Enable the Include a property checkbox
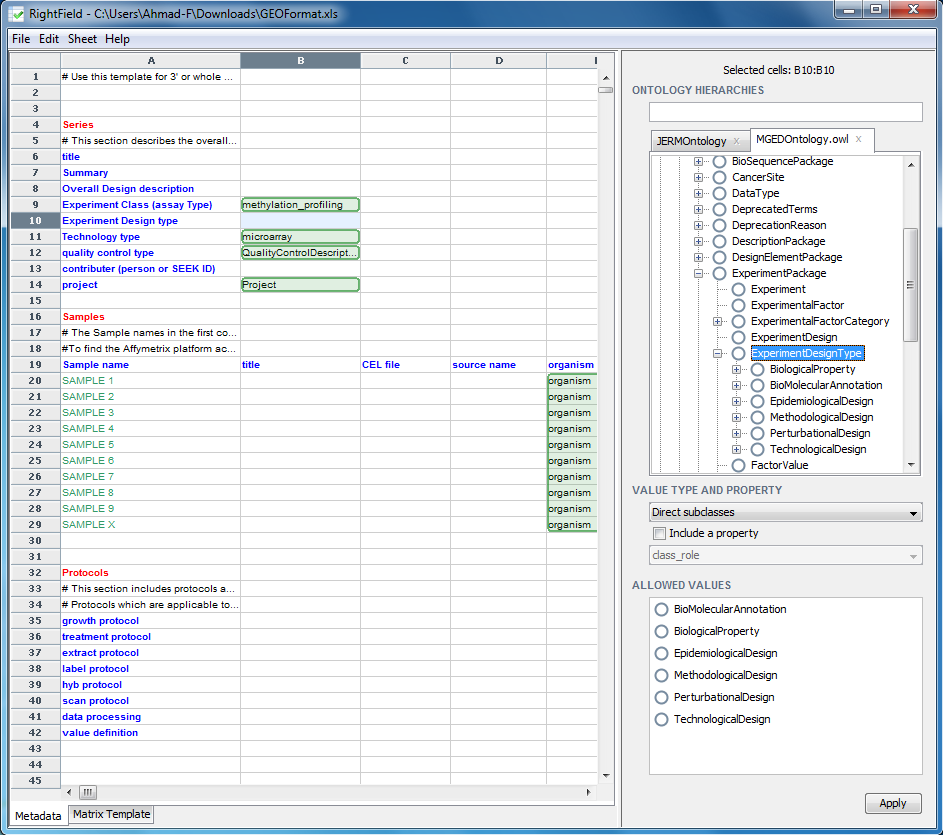 pos(659,534)
